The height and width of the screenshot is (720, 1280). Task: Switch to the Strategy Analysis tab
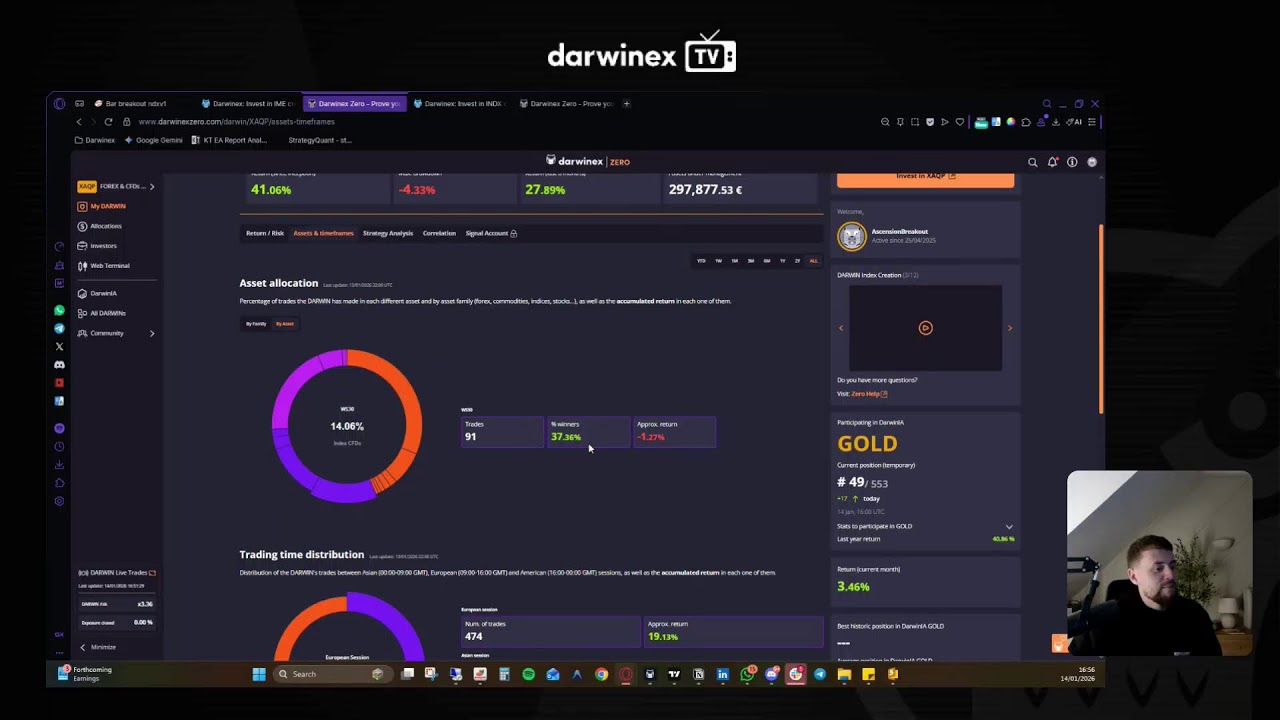tap(388, 233)
